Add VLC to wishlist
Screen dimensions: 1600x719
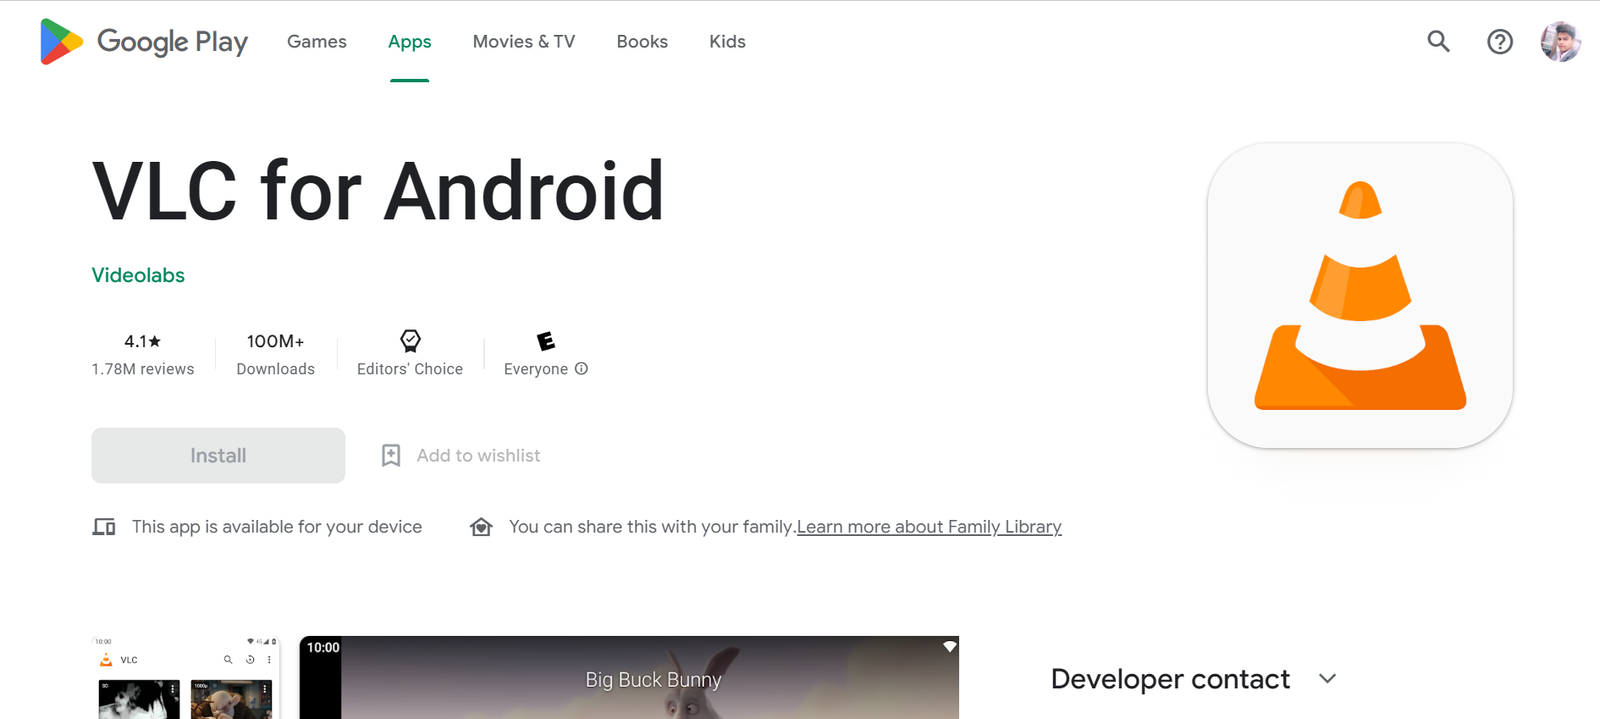(x=461, y=456)
